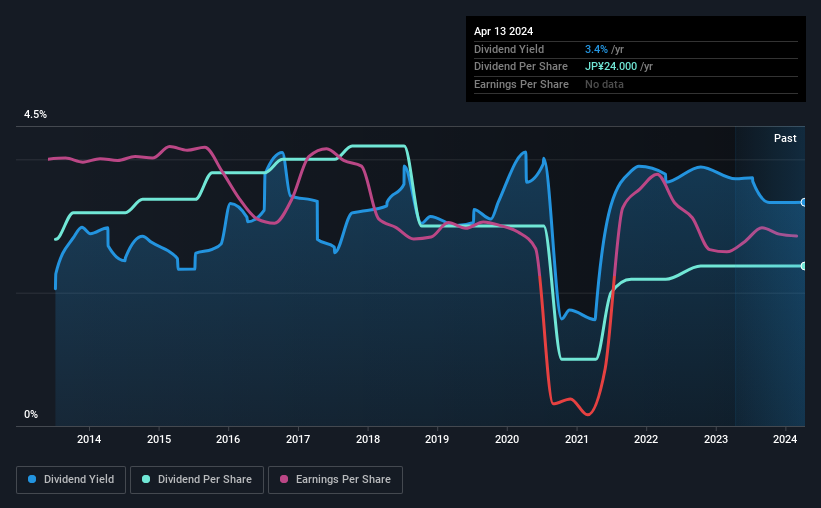This screenshot has width=821, height=508.
Task: Click the 2022 x-axis label
Action: (x=646, y=439)
